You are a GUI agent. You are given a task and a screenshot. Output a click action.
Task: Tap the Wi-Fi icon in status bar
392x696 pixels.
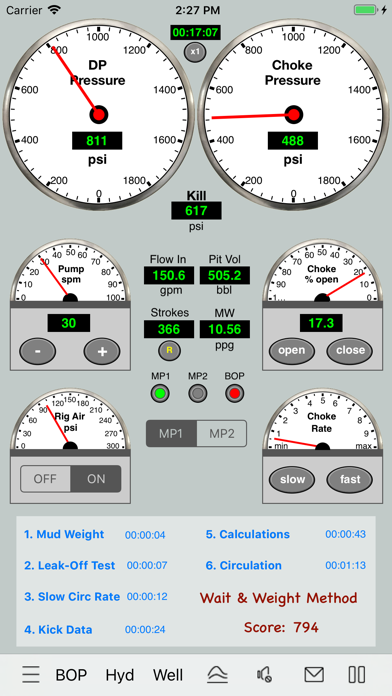[x=55, y=9]
